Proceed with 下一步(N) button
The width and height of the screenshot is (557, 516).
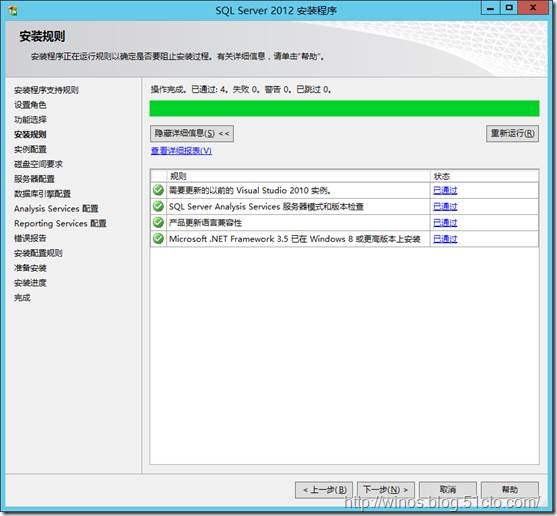coord(385,490)
